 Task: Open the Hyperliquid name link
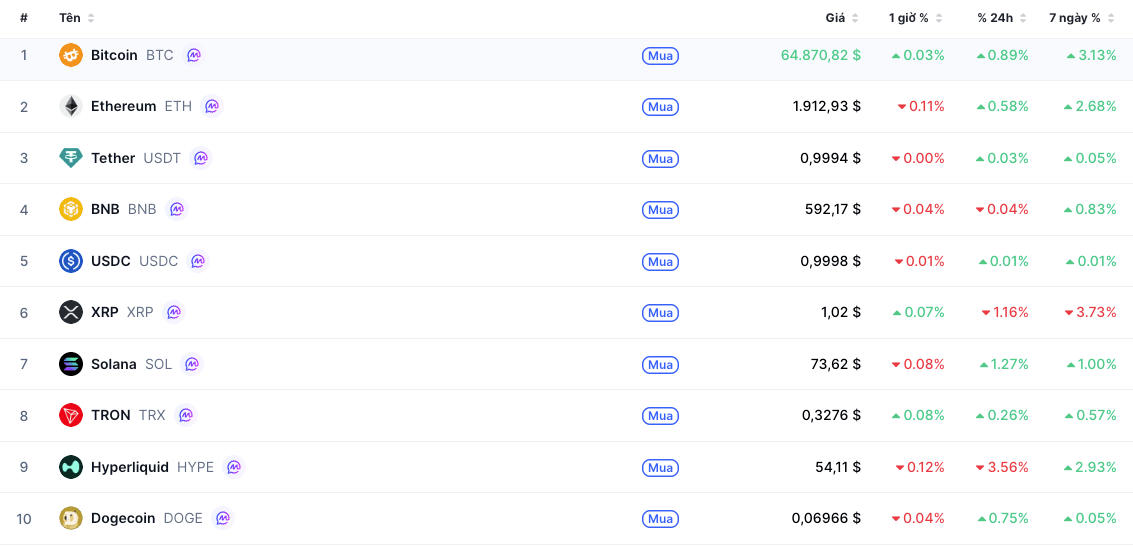[130, 467]
